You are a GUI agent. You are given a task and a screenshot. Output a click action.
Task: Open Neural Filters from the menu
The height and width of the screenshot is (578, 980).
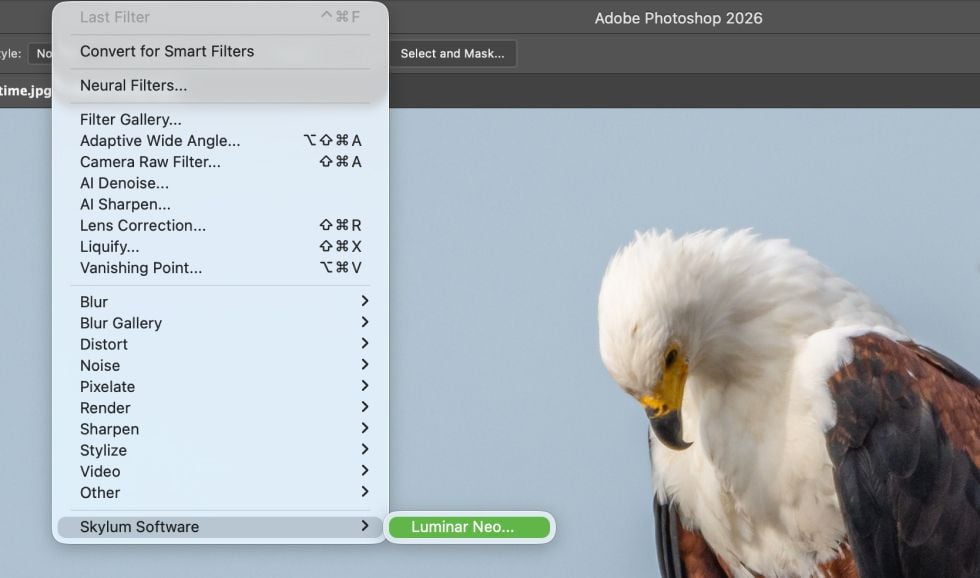(x=220, y=86)
